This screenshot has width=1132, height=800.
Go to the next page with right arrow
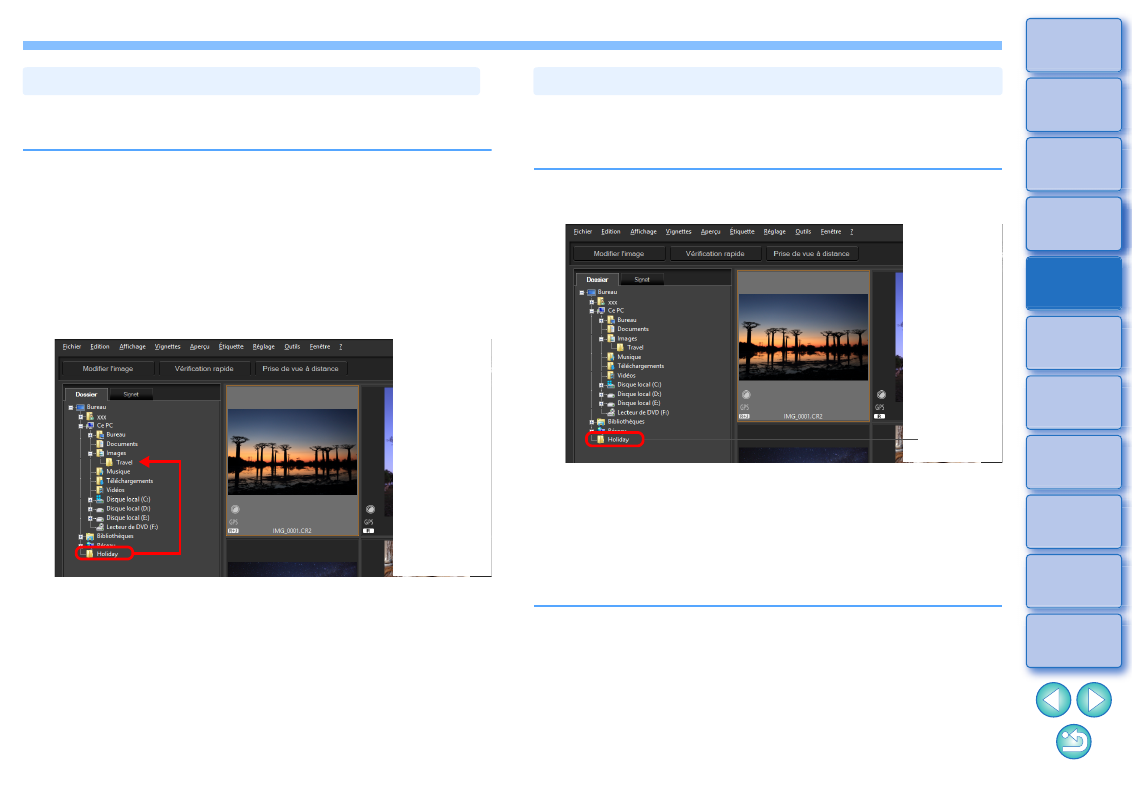pyautogui.click(x=1094, y=700)
